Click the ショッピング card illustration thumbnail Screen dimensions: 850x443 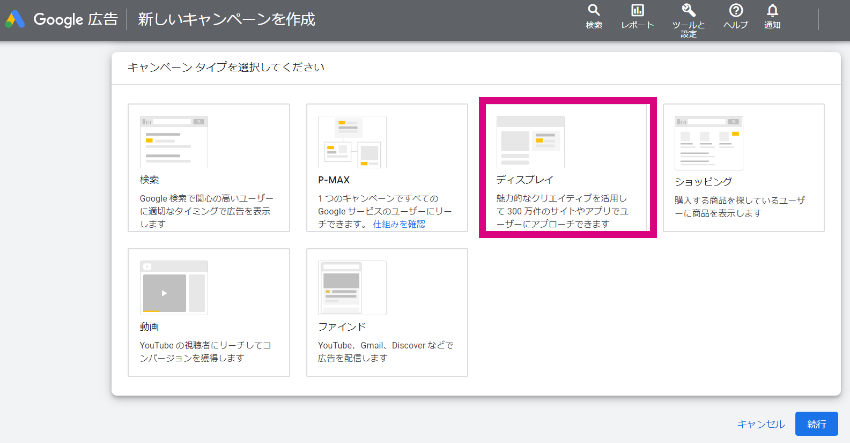709,143
